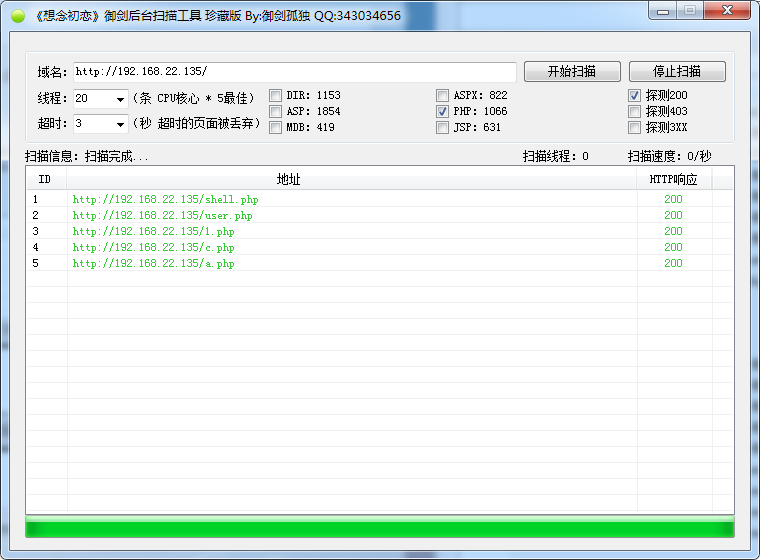Click the 200 response of a.php row
This screenshot has height=560, width=760.
[x=673, y=263]
